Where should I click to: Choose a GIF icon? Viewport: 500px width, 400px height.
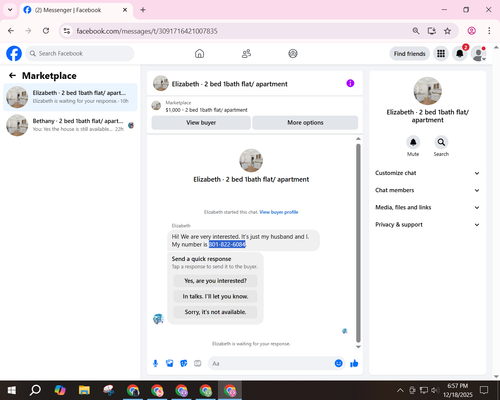click(198, 363)
